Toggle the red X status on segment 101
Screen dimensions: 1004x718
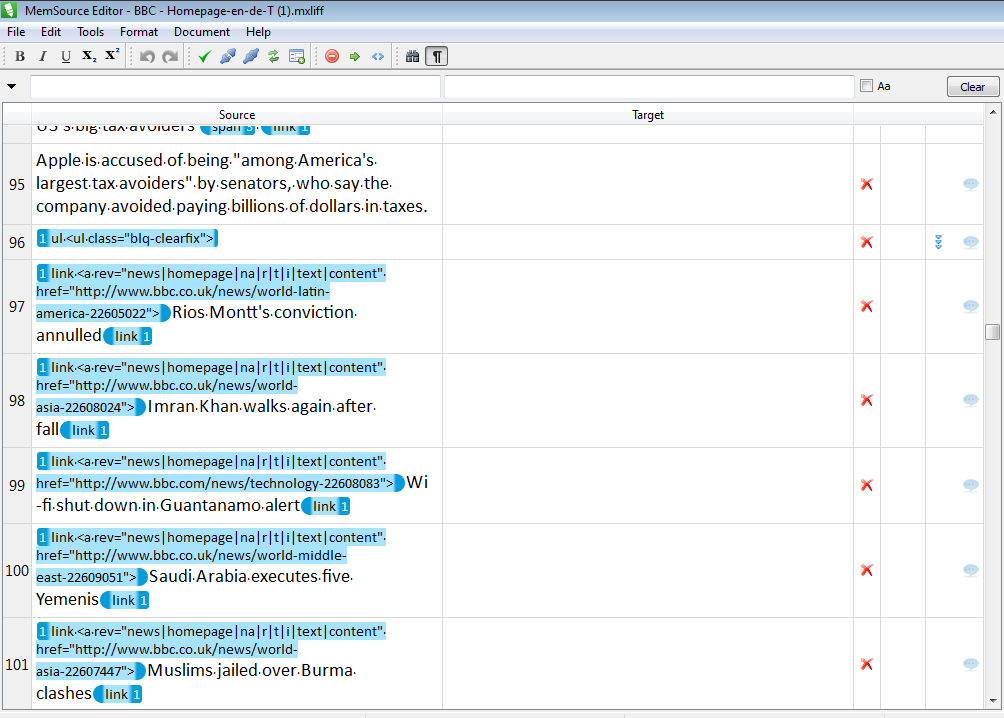pyautogui.click(x=867, y=664)
